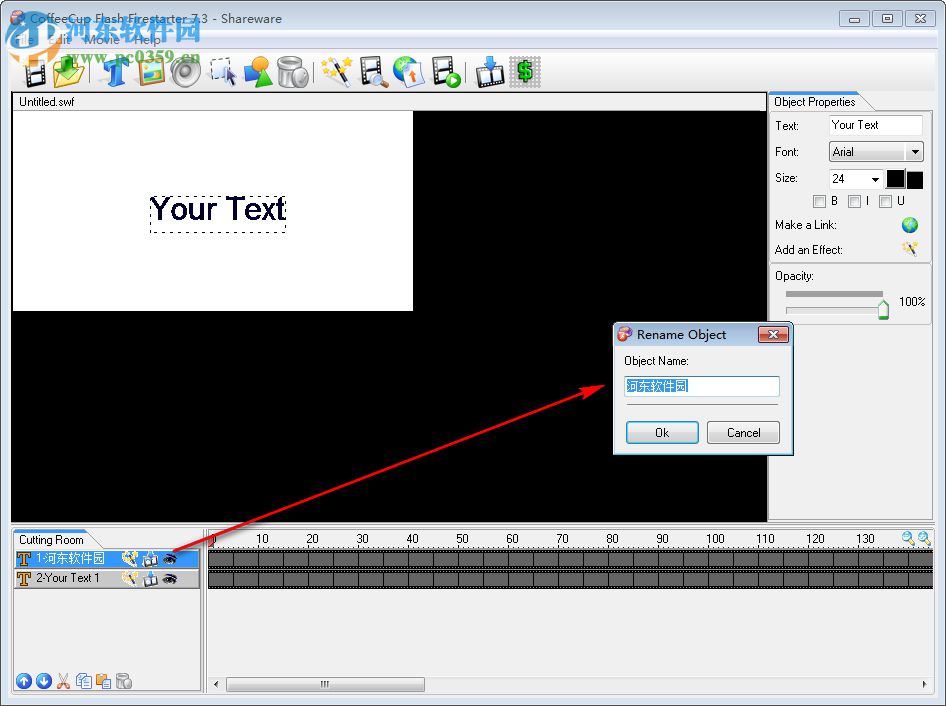Click Ok in Rename Object dialog
Screen dimensions: 946x706
[662, 433]
